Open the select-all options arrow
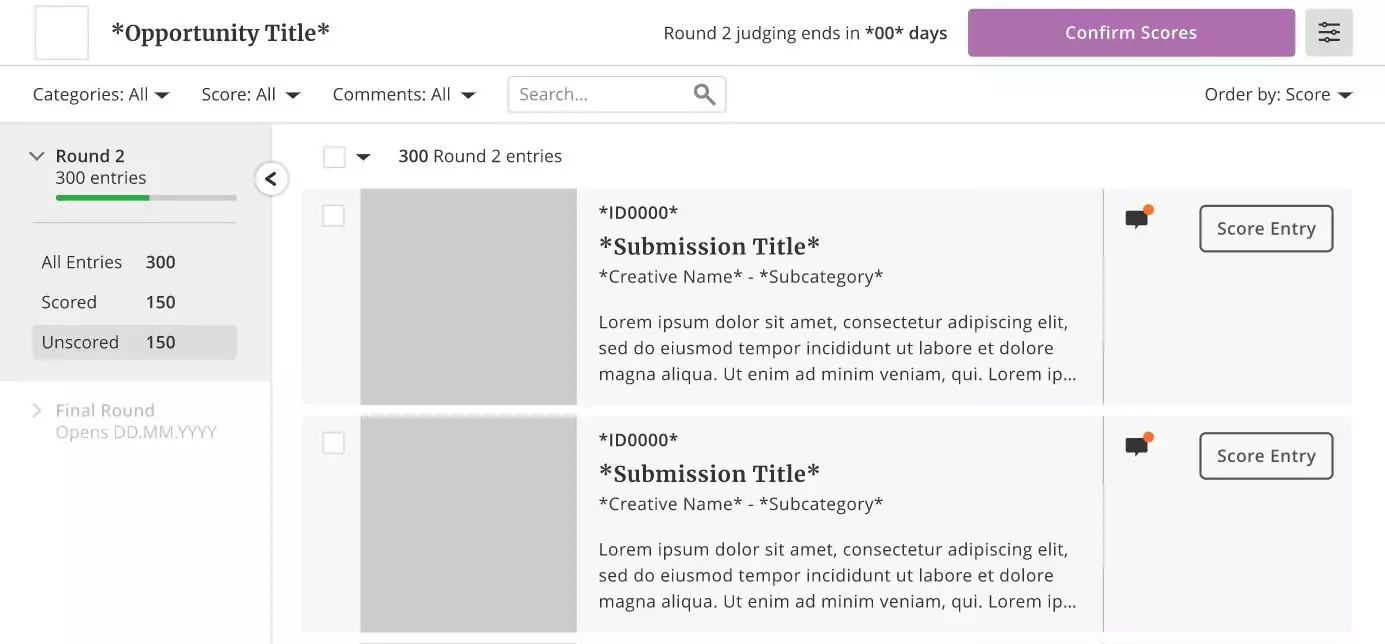This screenshot has height=644, width=1385. point(363,157)
